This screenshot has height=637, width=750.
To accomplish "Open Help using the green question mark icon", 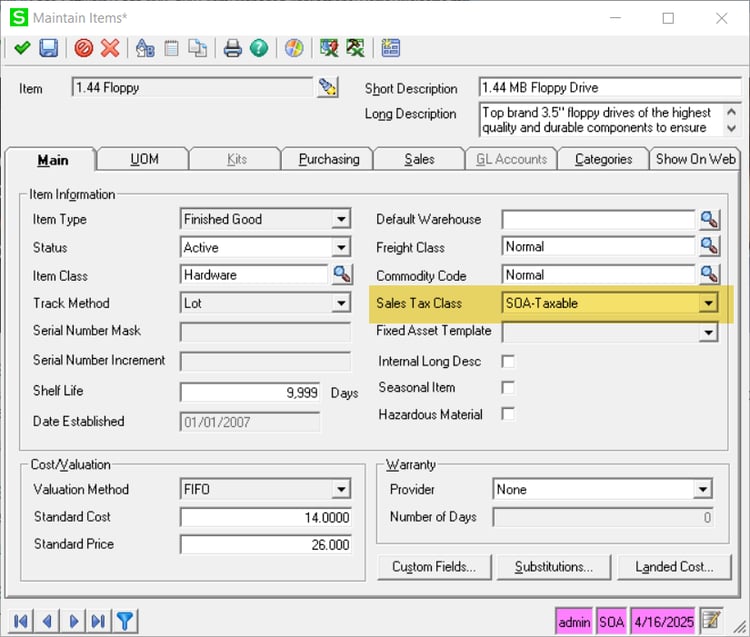I will coord(258,48).
